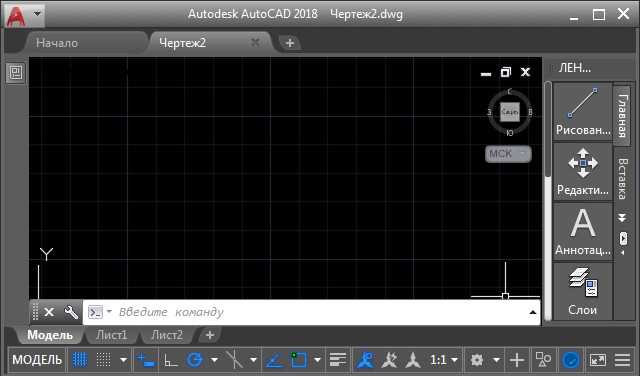Viewport: 640px width, 376px height.
Task: Click the ViewCube south letter Ю
Action: [x=509, y=133]
